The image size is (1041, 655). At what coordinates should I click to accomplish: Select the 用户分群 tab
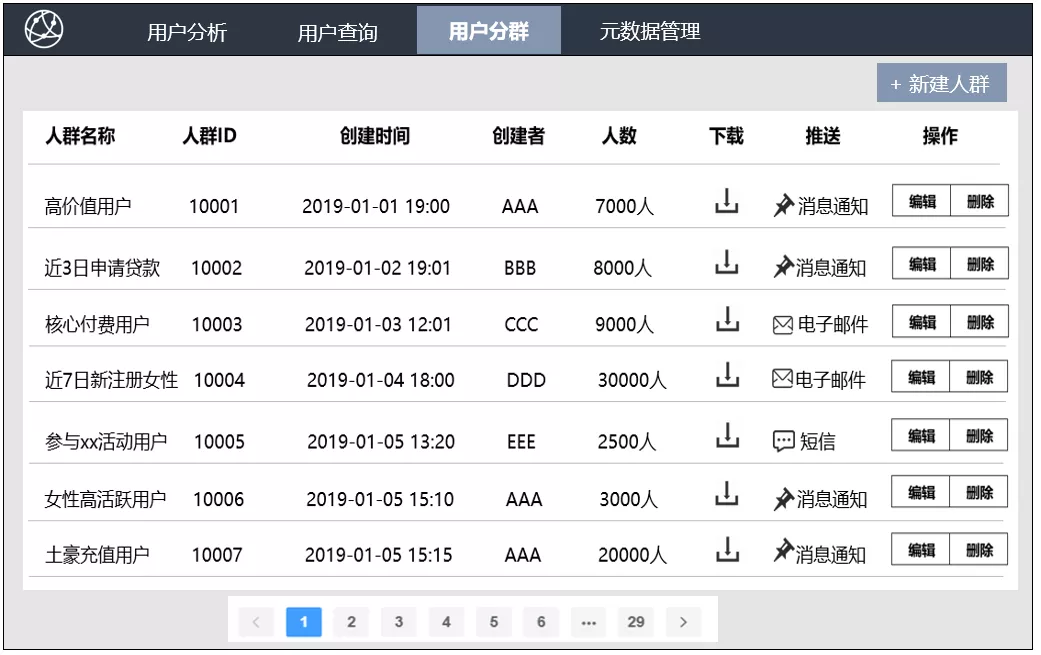(x=489, y=31)
